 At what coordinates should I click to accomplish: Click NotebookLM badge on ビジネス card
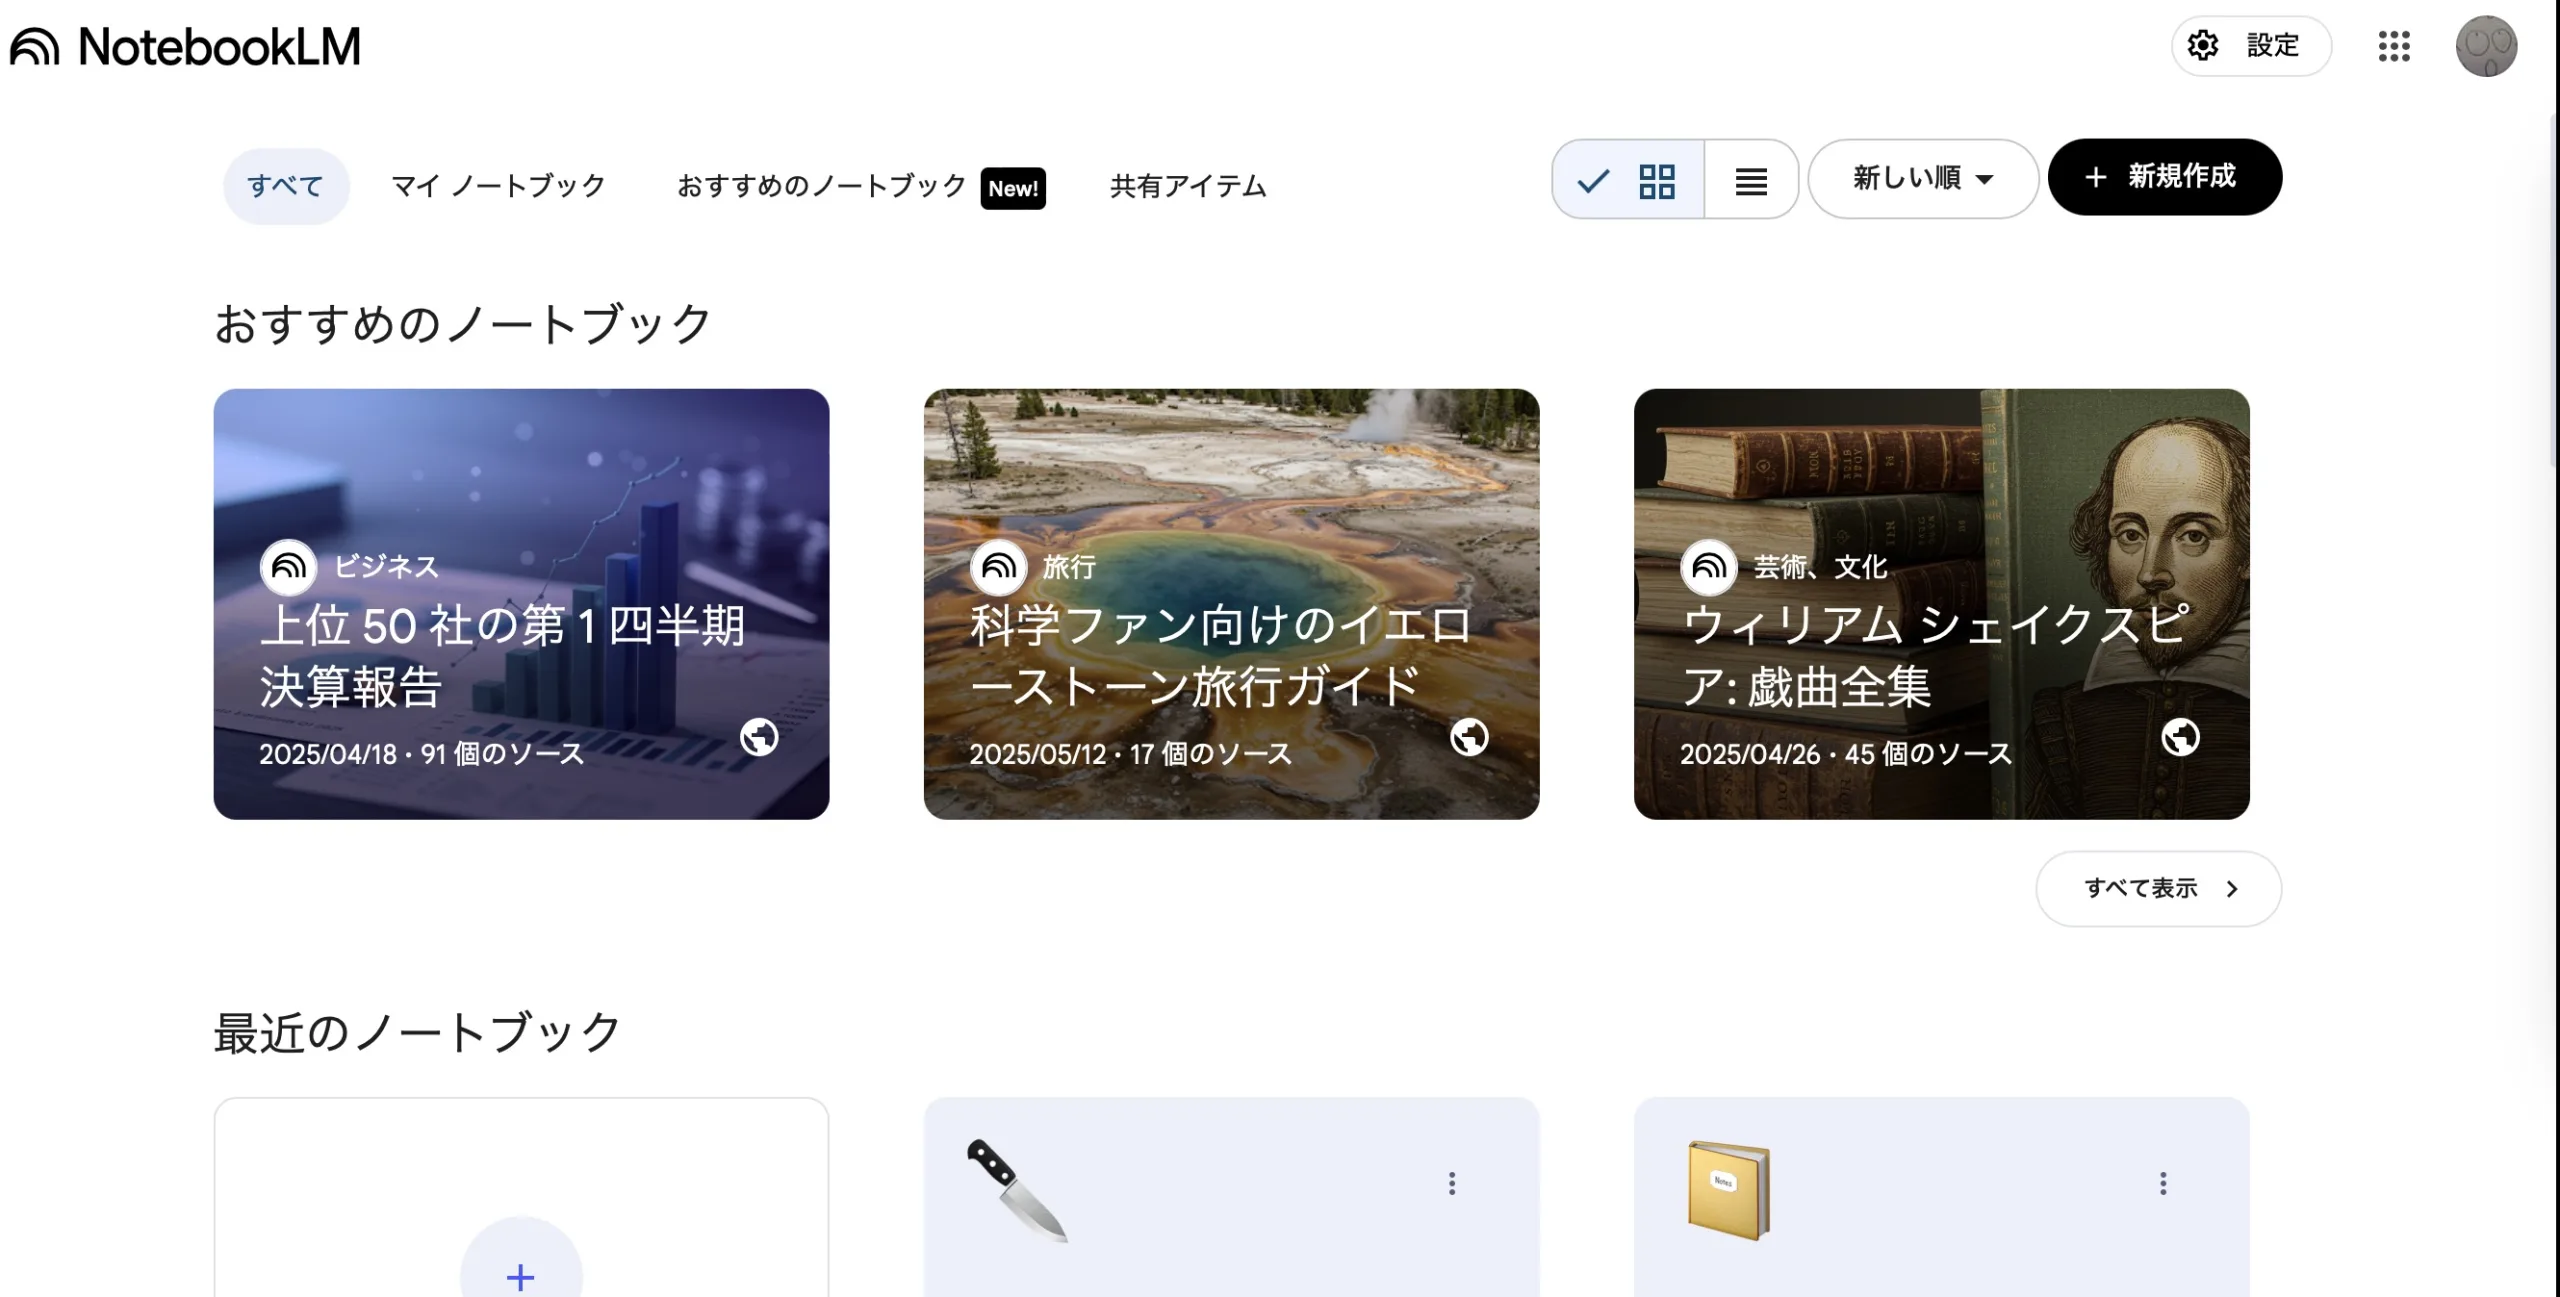[289, 567]
